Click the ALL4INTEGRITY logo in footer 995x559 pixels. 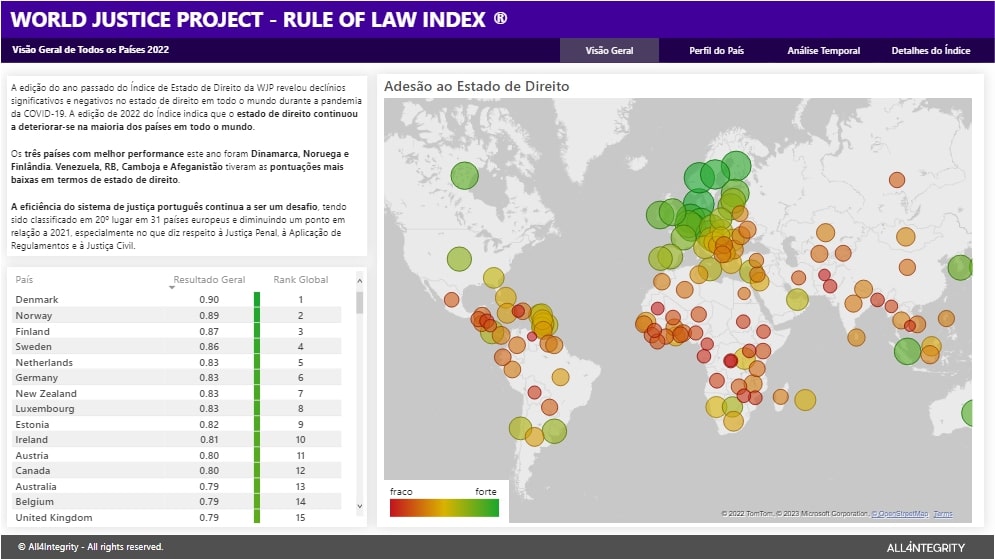(925, 548)
